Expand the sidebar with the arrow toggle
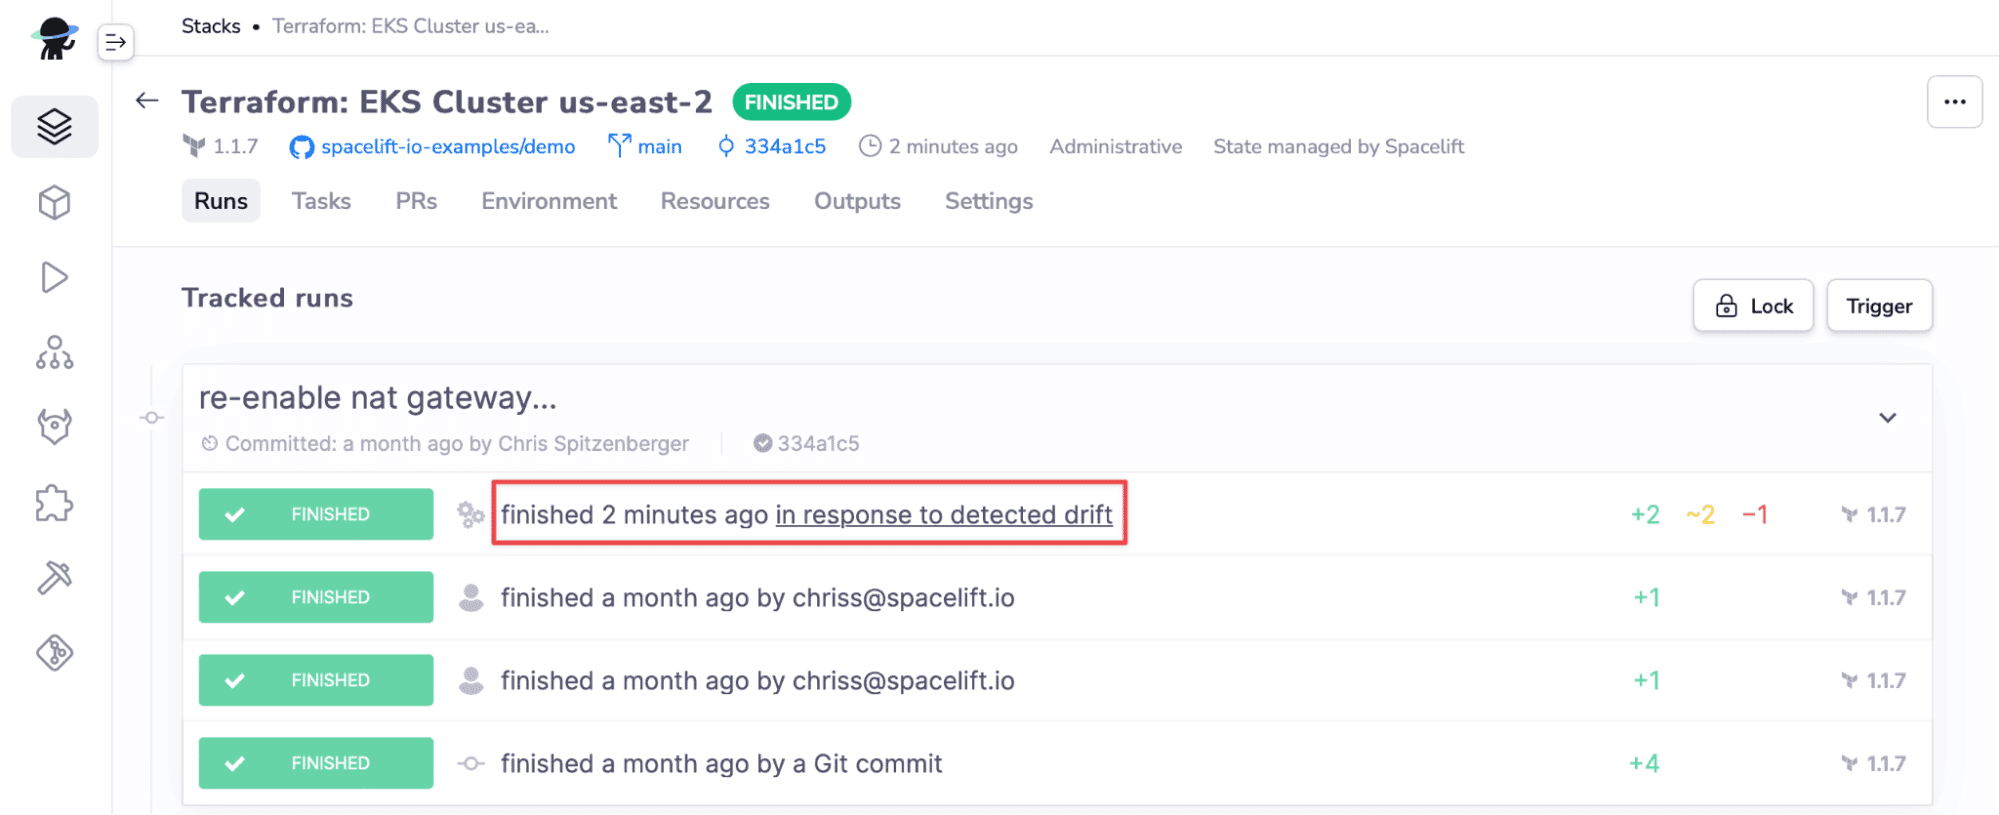This screenshot has width=1999, height=815. [x=116, y=42]
